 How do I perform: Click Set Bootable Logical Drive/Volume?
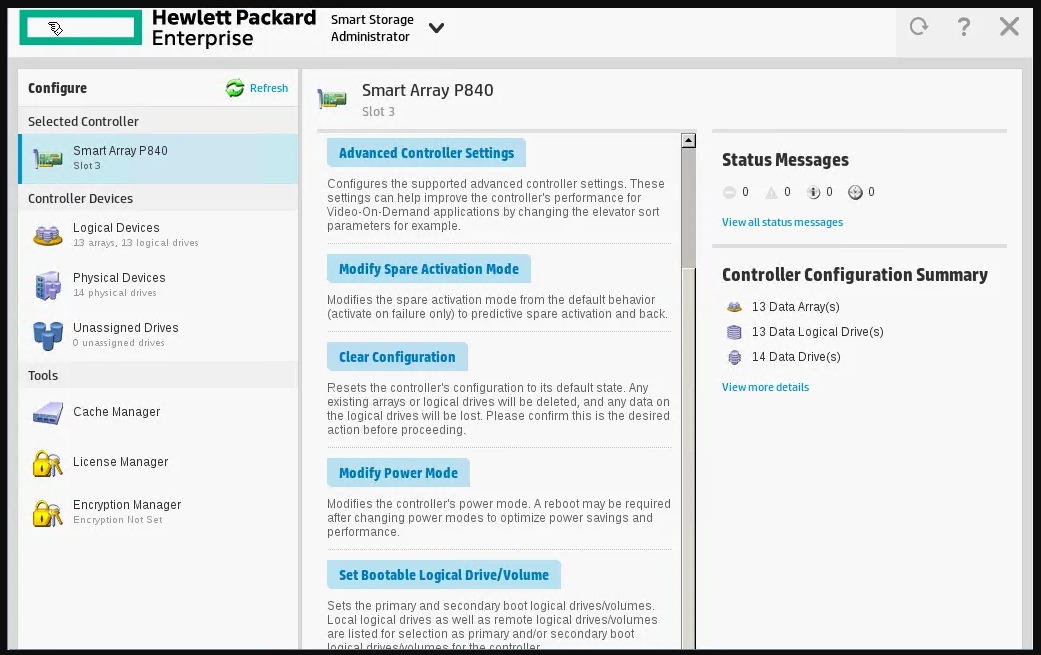[443, 575]
